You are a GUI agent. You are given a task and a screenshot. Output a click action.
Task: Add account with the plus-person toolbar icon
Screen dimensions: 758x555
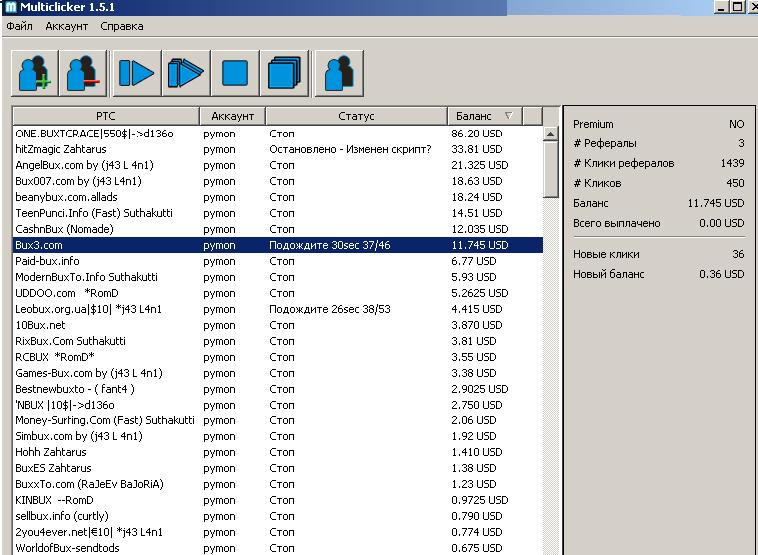35,73
